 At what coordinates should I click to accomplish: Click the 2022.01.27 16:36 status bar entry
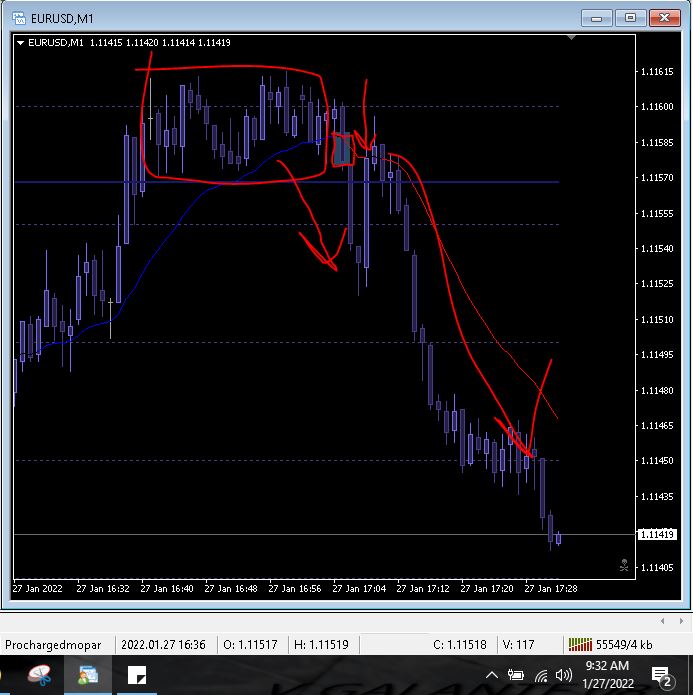click(163, 644)
